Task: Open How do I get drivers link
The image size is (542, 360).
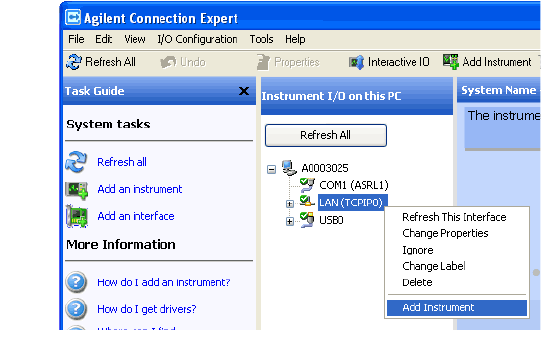Action: pos(147,309)
